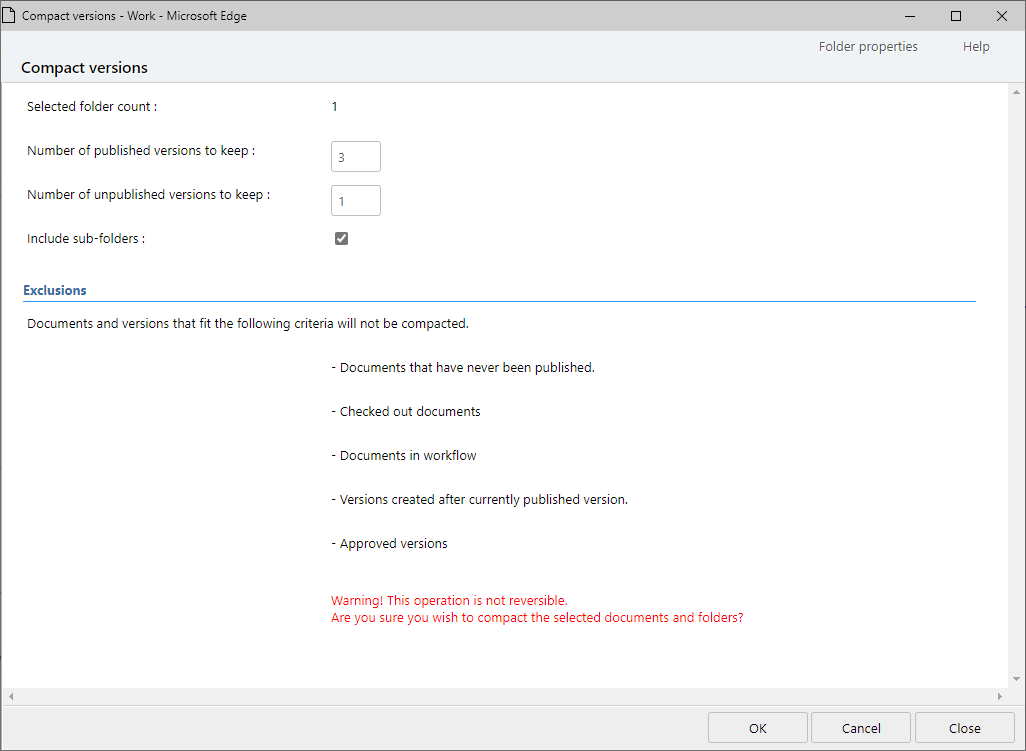Confirm compaction with the OK button
This screenshot has height=751, width=1026.
(757, 727)
